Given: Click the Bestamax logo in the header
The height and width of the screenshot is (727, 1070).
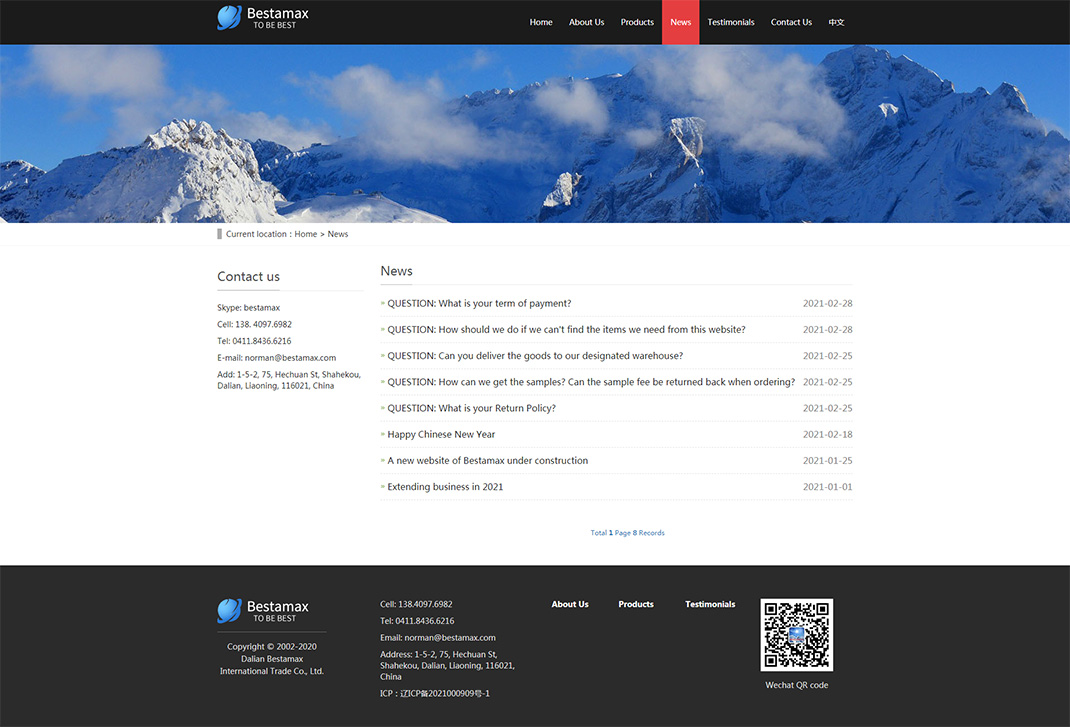Looking at the screenshot, I should pyautogui.click(x=263, y=18).
